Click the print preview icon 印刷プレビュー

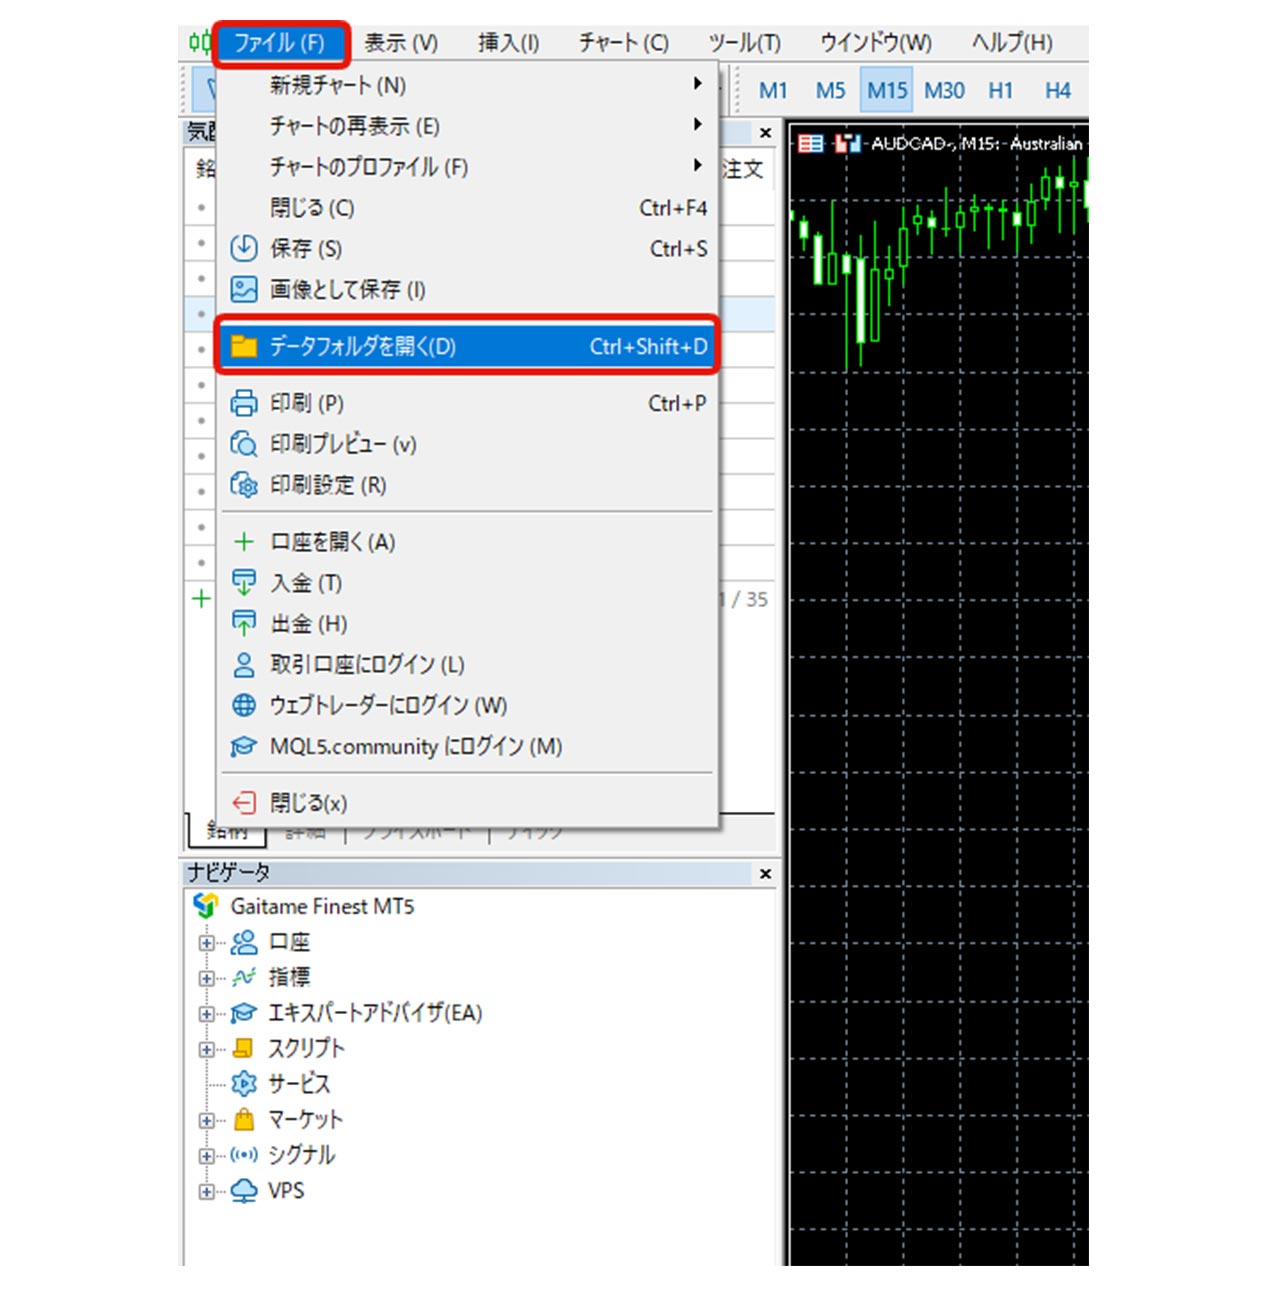pyautogui.click(x=244, y=443)
